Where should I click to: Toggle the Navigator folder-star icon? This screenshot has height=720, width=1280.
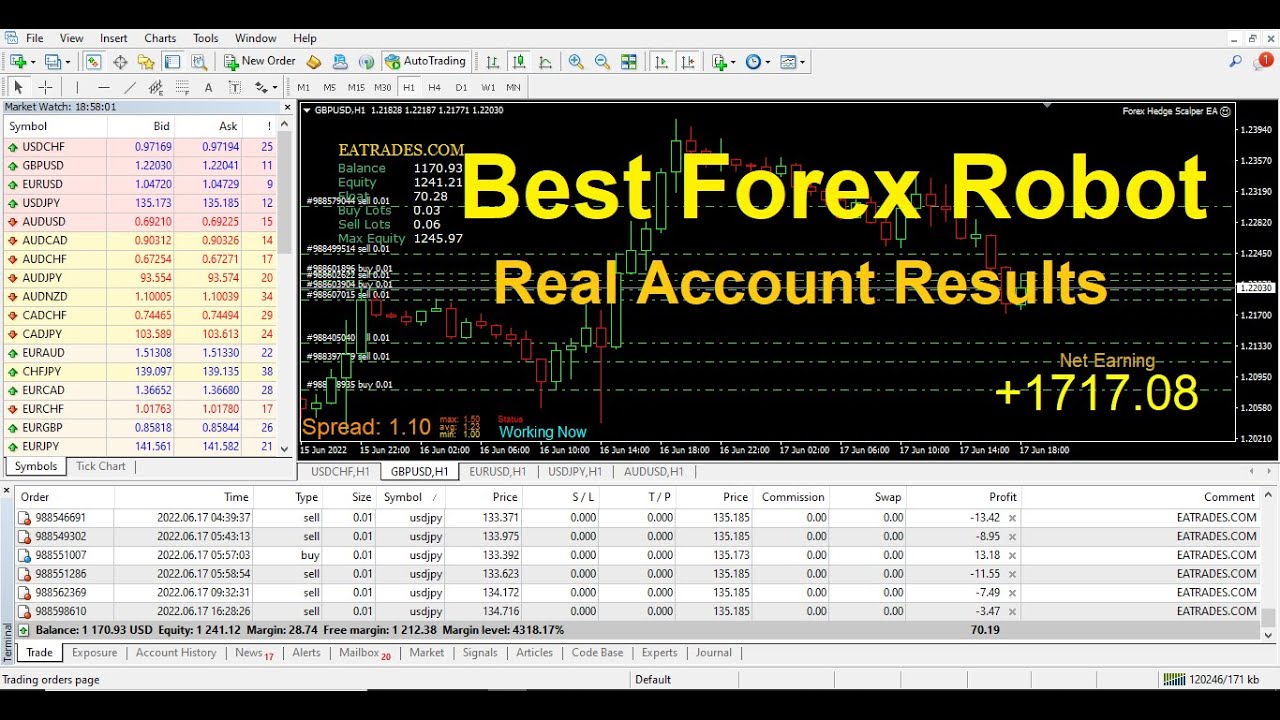(146, 61)
